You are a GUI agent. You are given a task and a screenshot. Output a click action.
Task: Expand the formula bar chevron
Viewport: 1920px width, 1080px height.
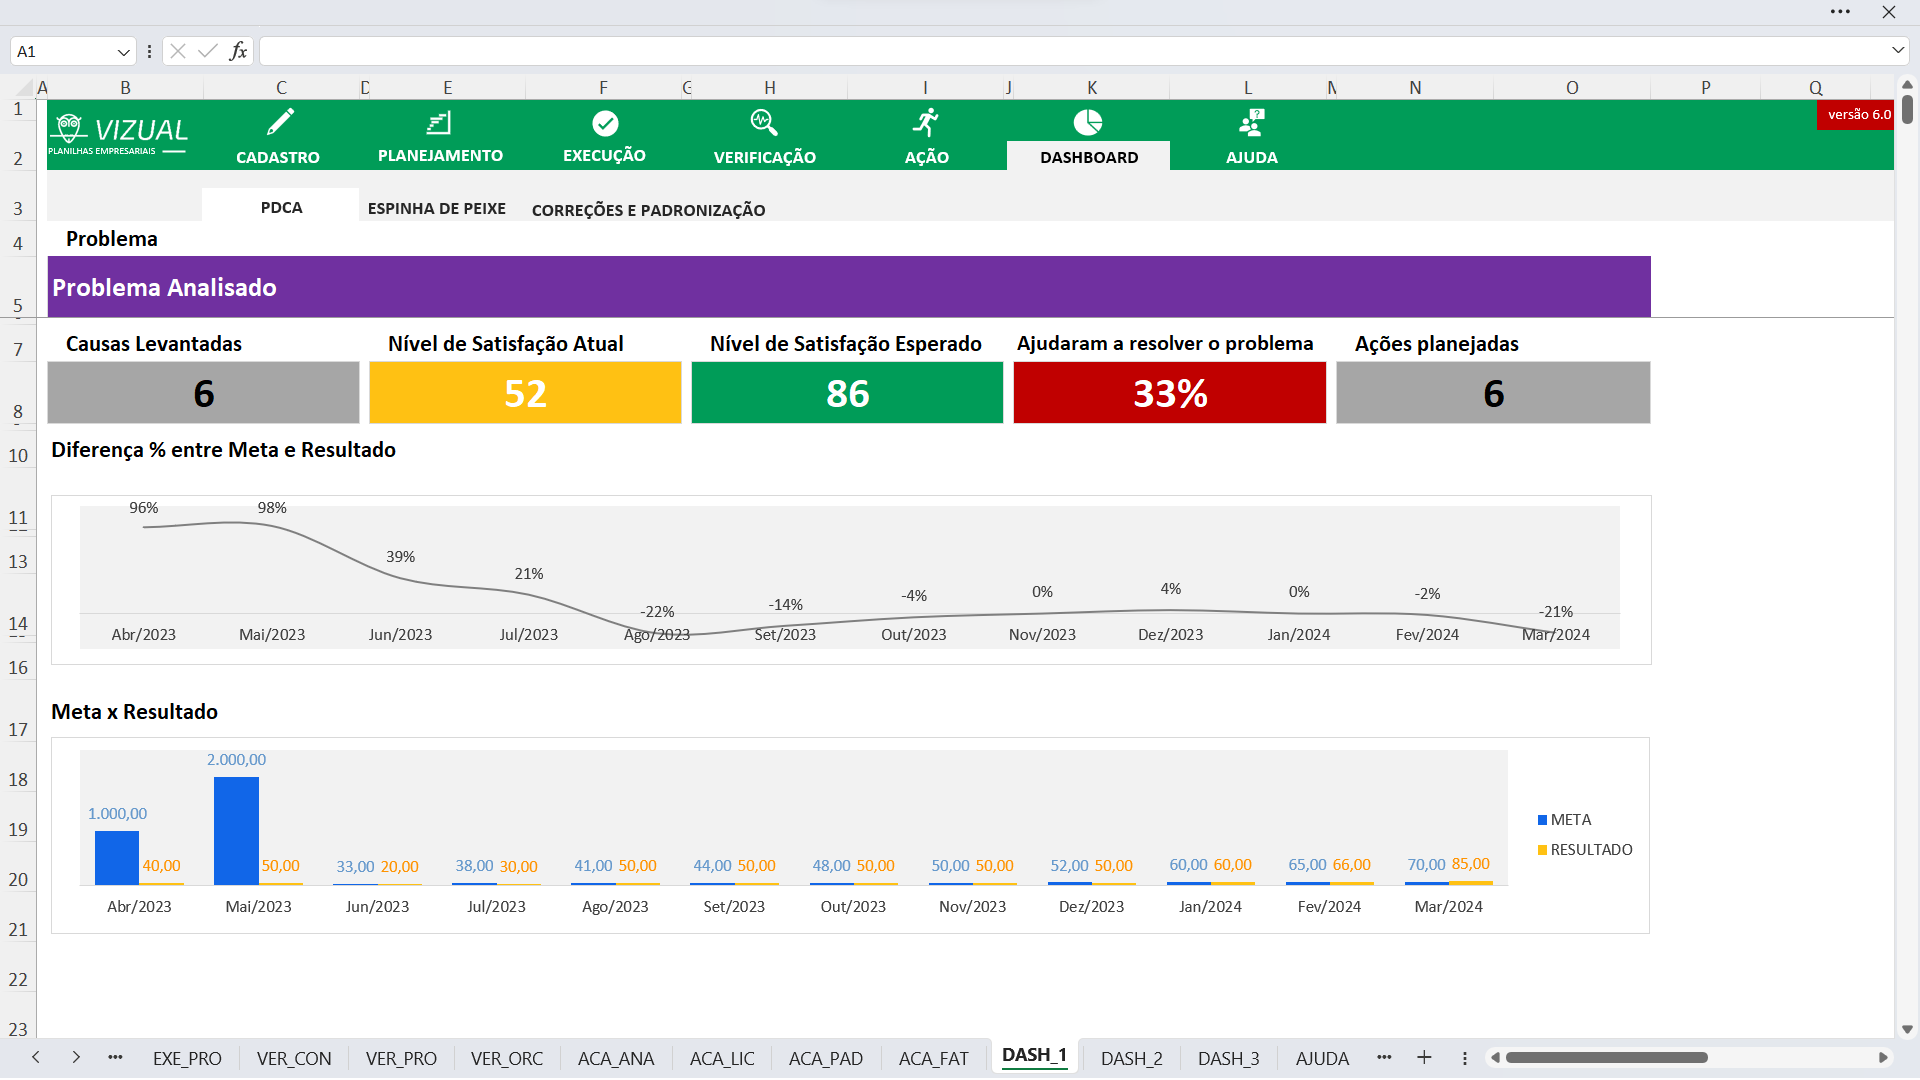tap(1897, 50)
